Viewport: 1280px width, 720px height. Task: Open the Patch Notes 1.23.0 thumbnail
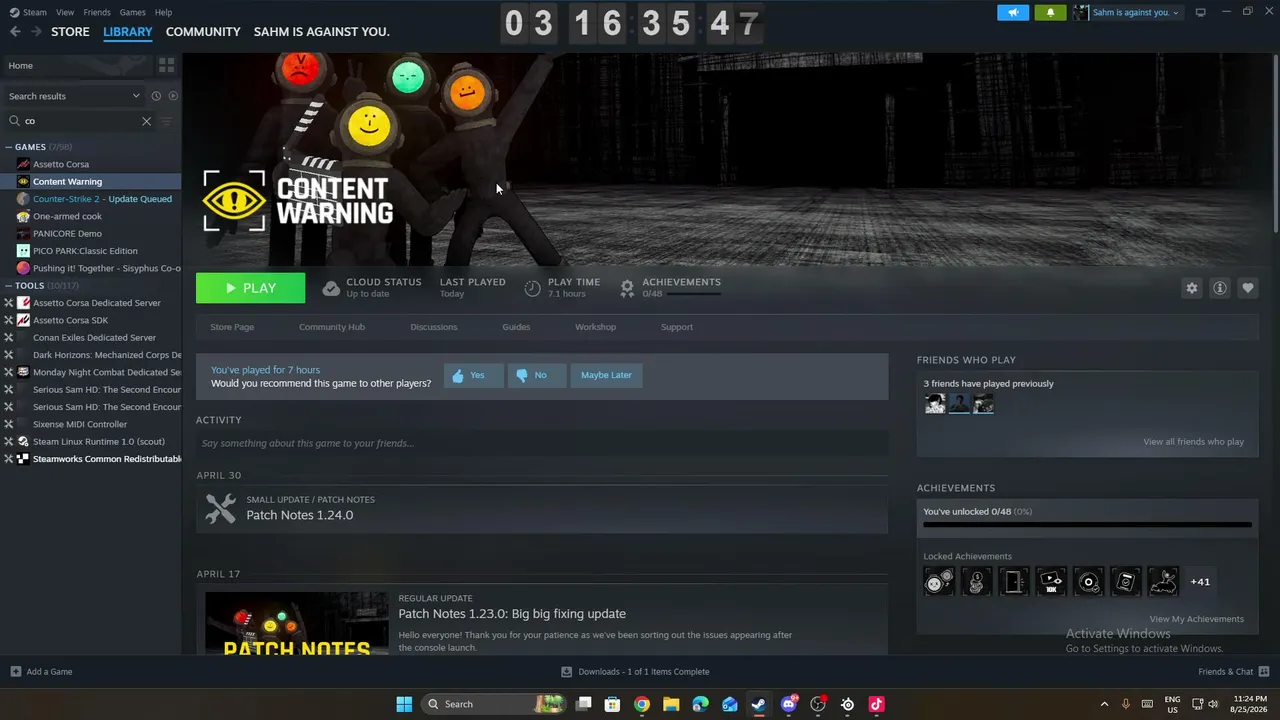pyautogui.click(x=297, y=624)
